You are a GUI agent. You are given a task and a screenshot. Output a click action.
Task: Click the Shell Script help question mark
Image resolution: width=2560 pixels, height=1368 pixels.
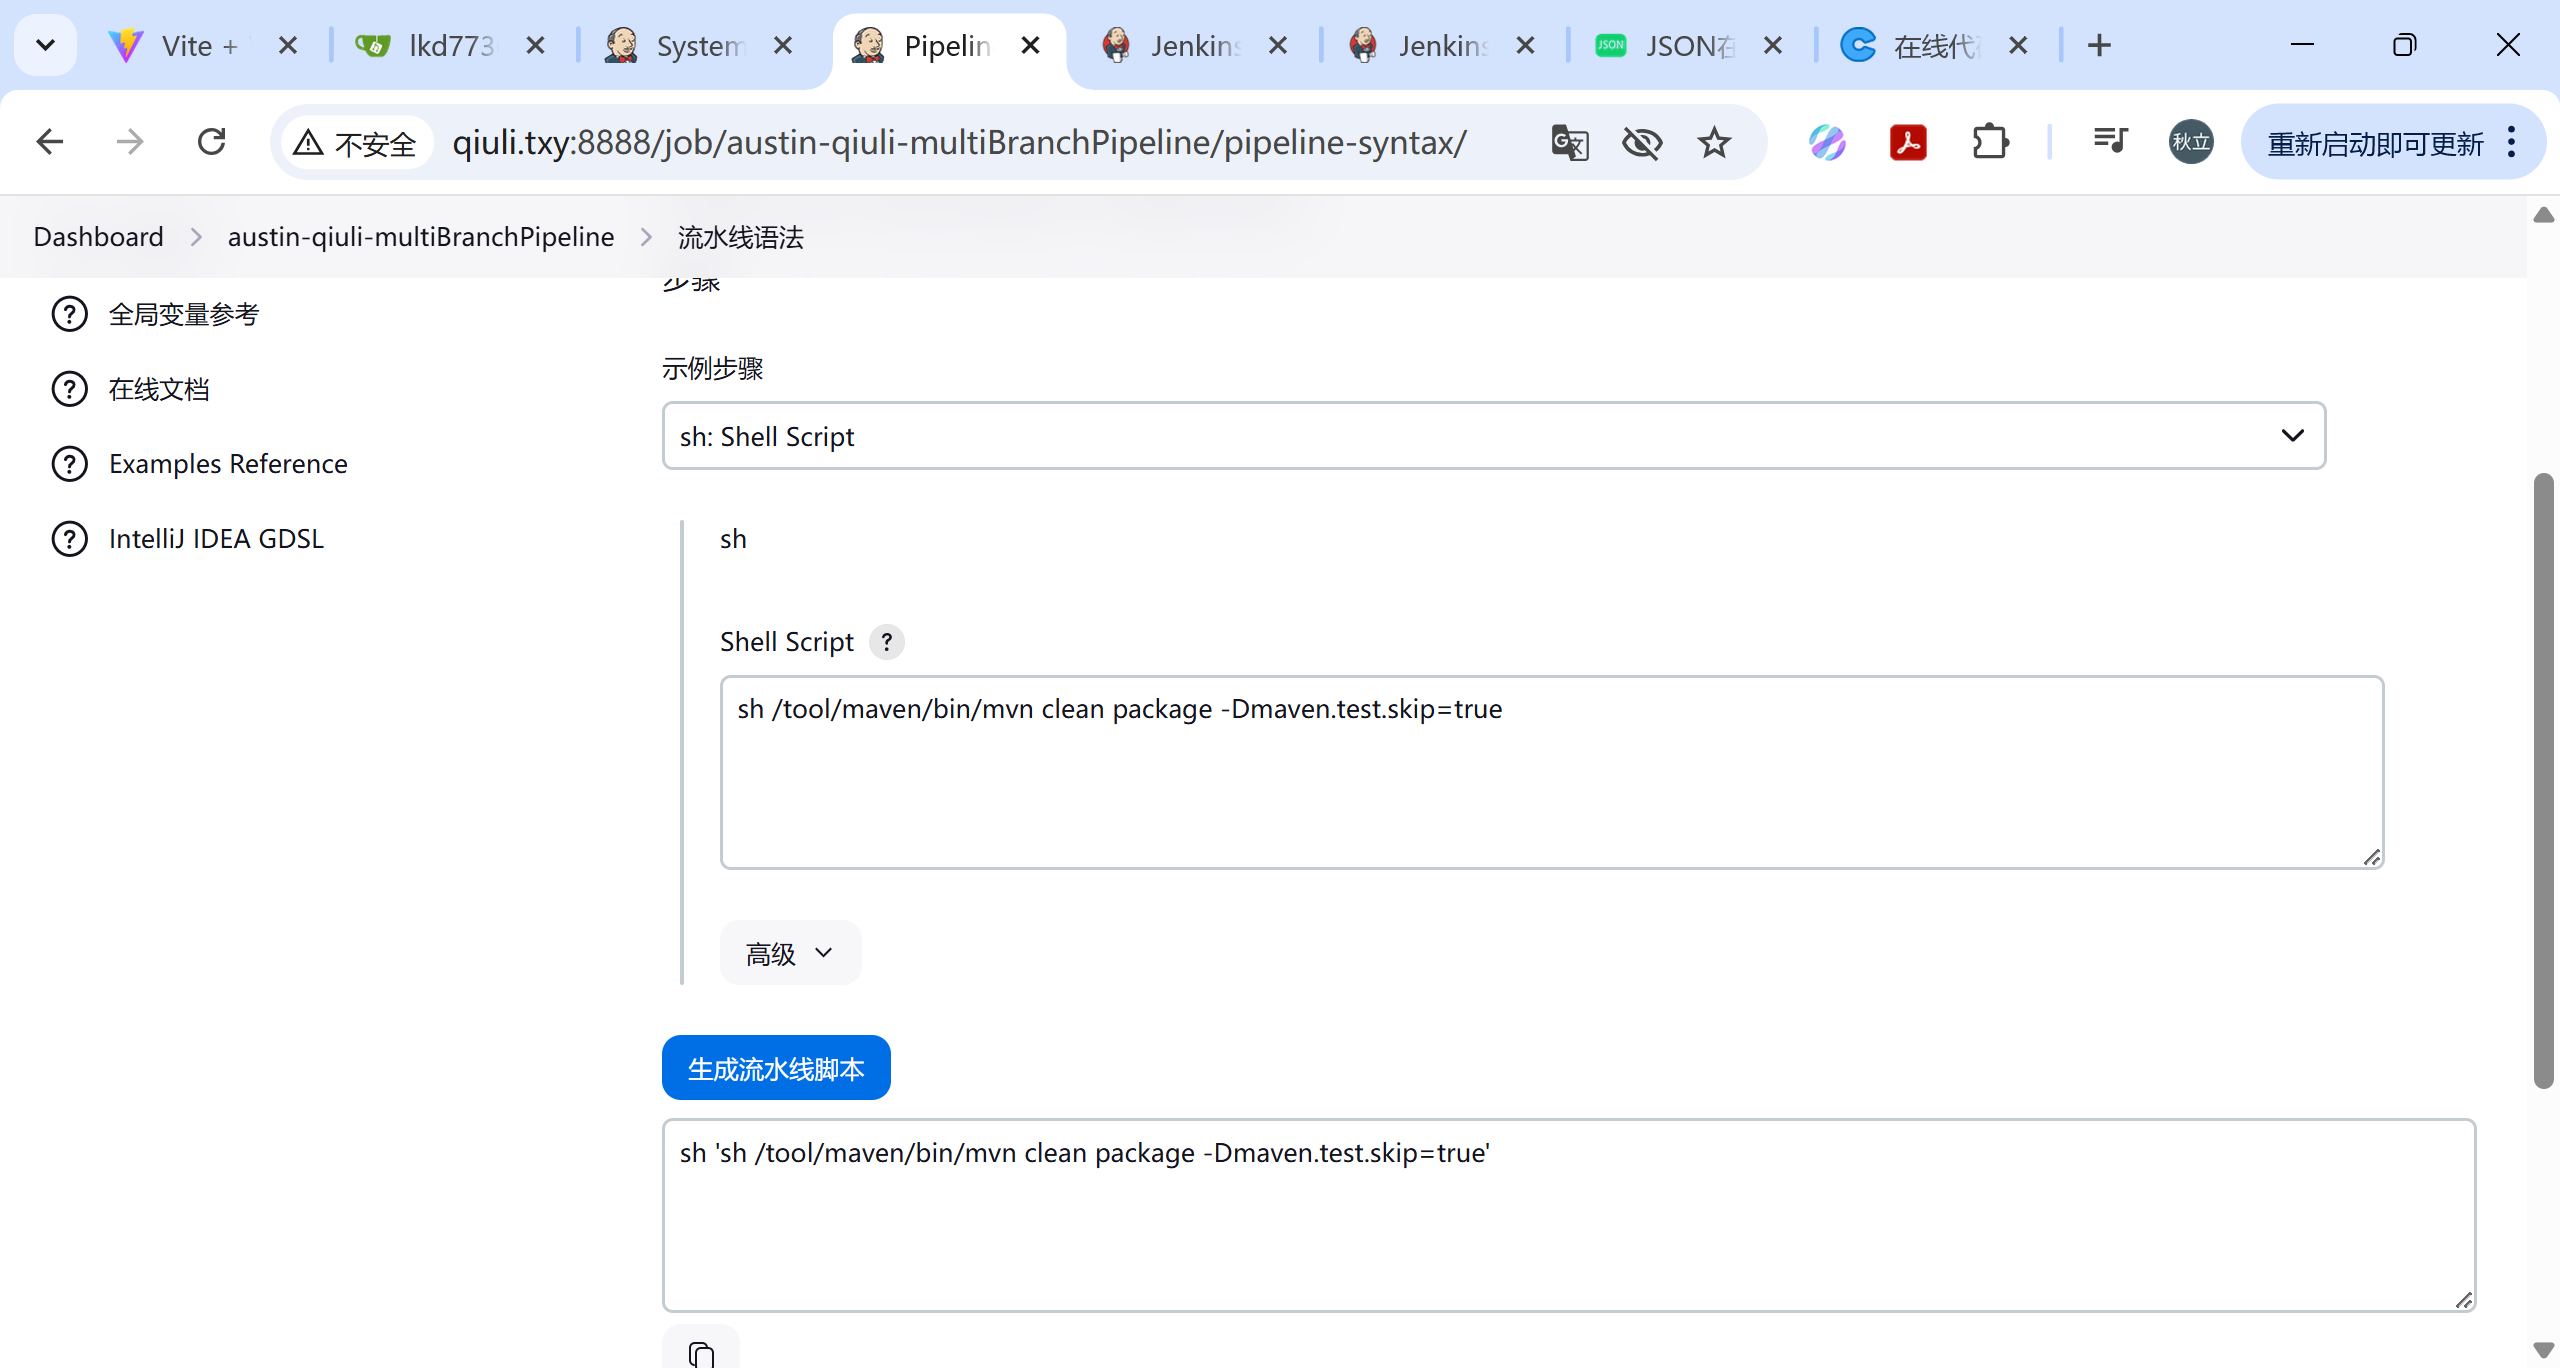click(x=886, y=642)
